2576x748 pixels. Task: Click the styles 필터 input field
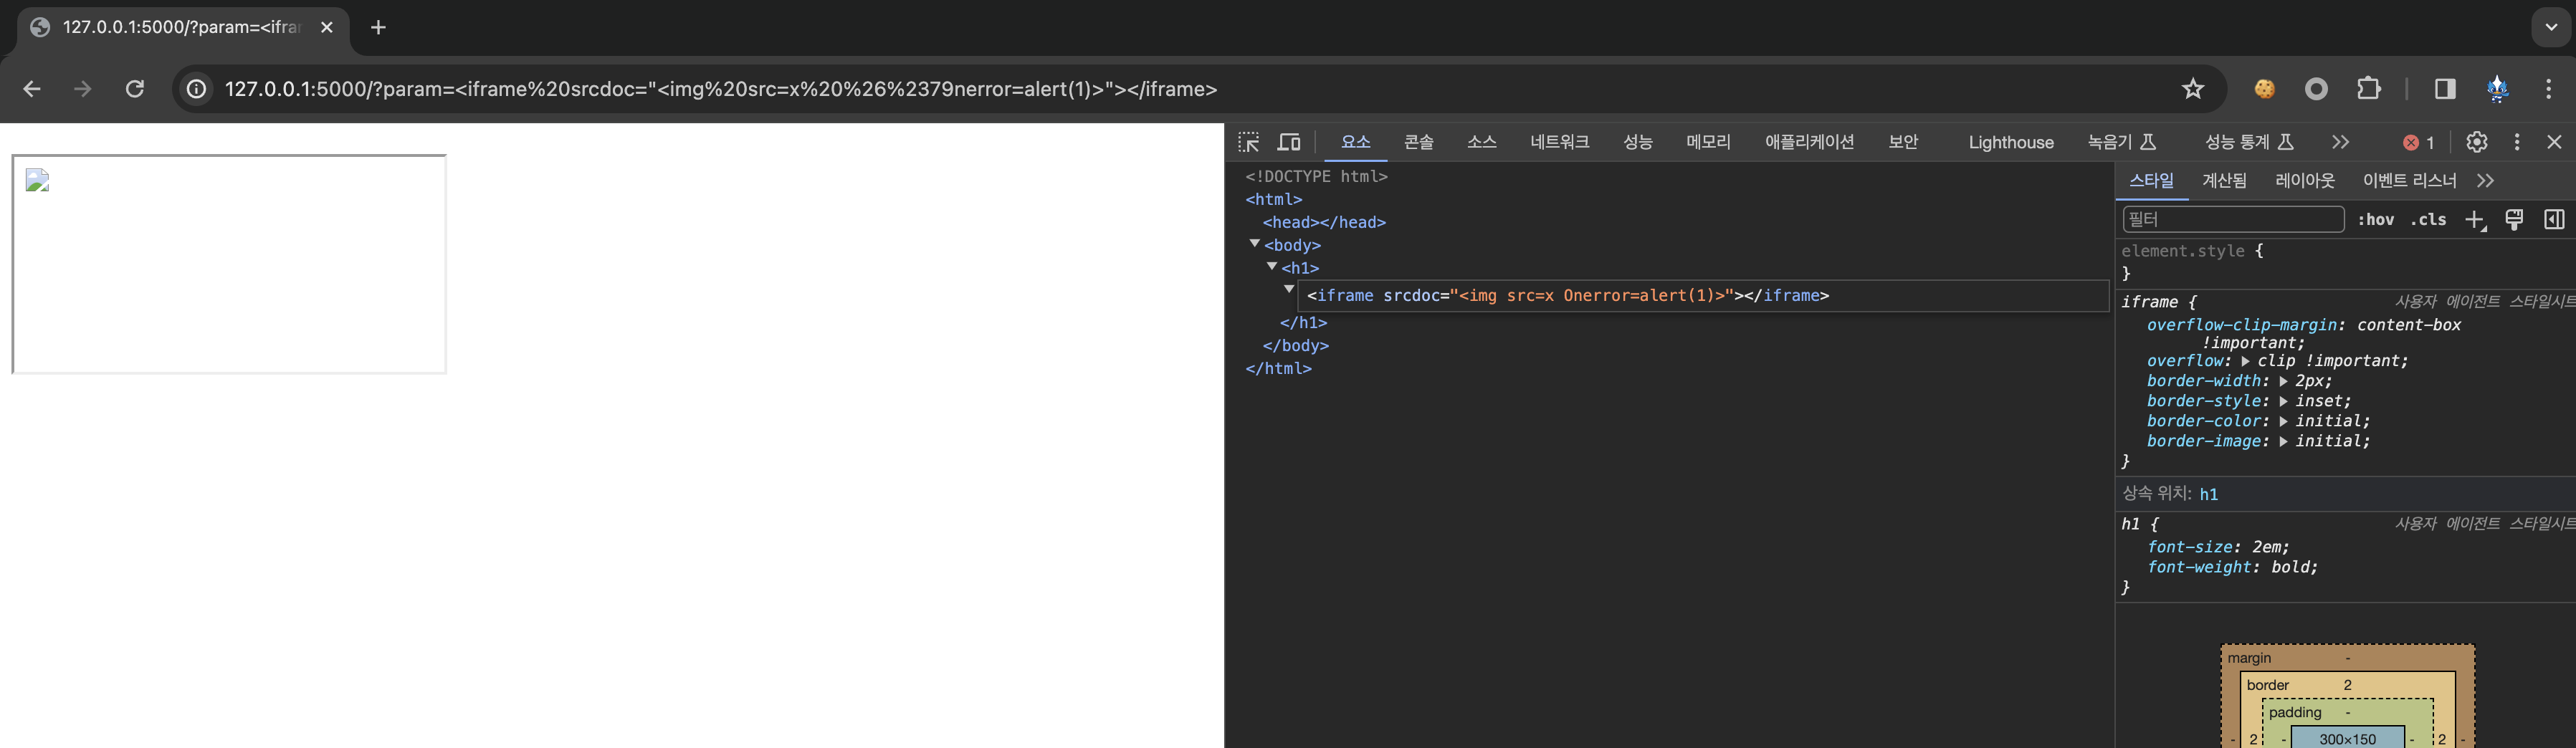(2234, 219)
